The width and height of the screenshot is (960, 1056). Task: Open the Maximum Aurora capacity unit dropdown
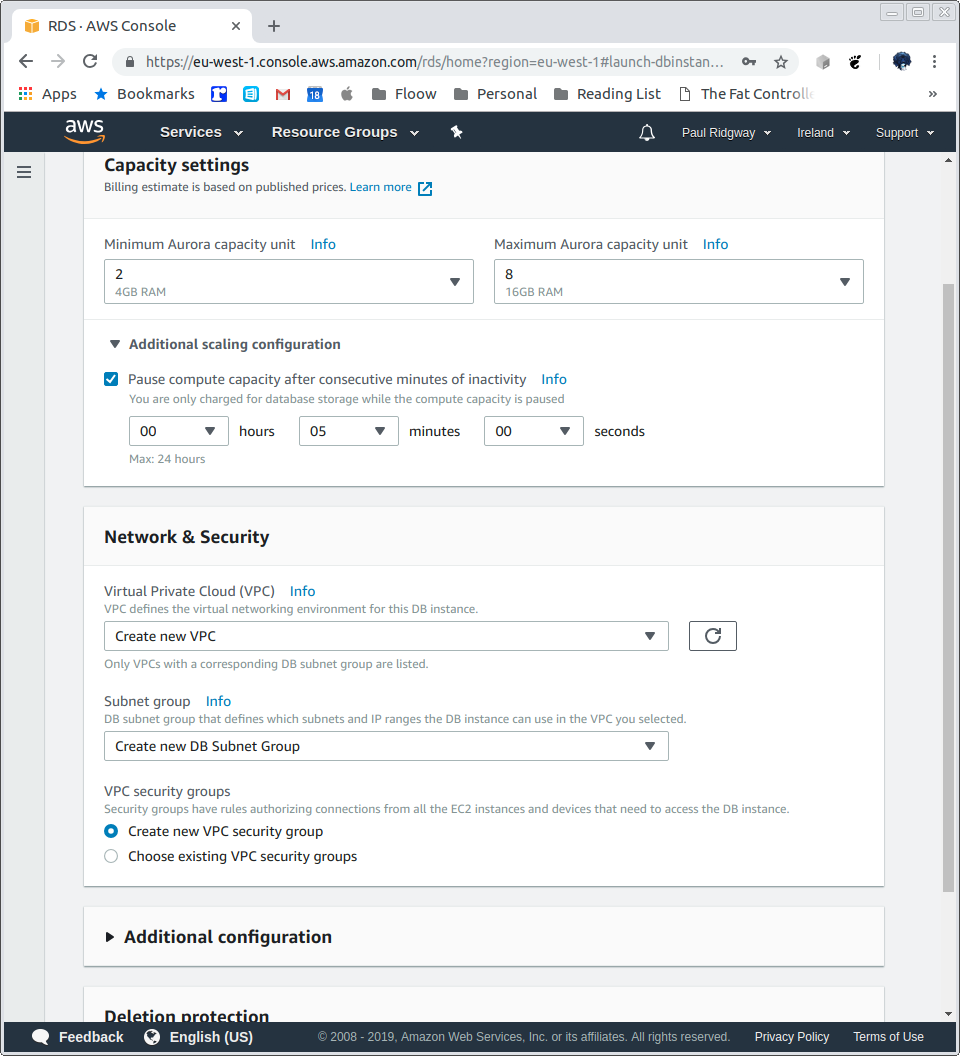[678, 281]
